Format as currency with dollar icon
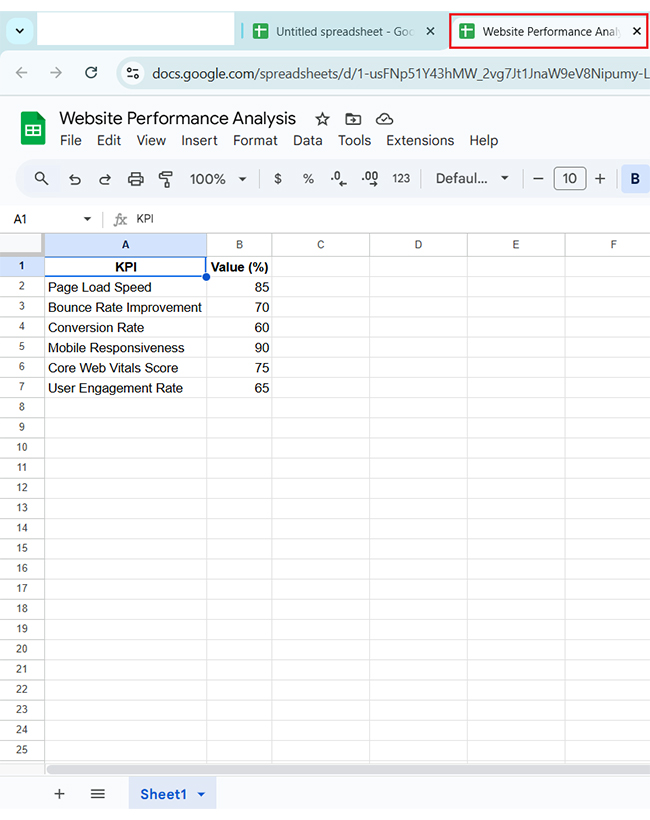 click(277, 179)
